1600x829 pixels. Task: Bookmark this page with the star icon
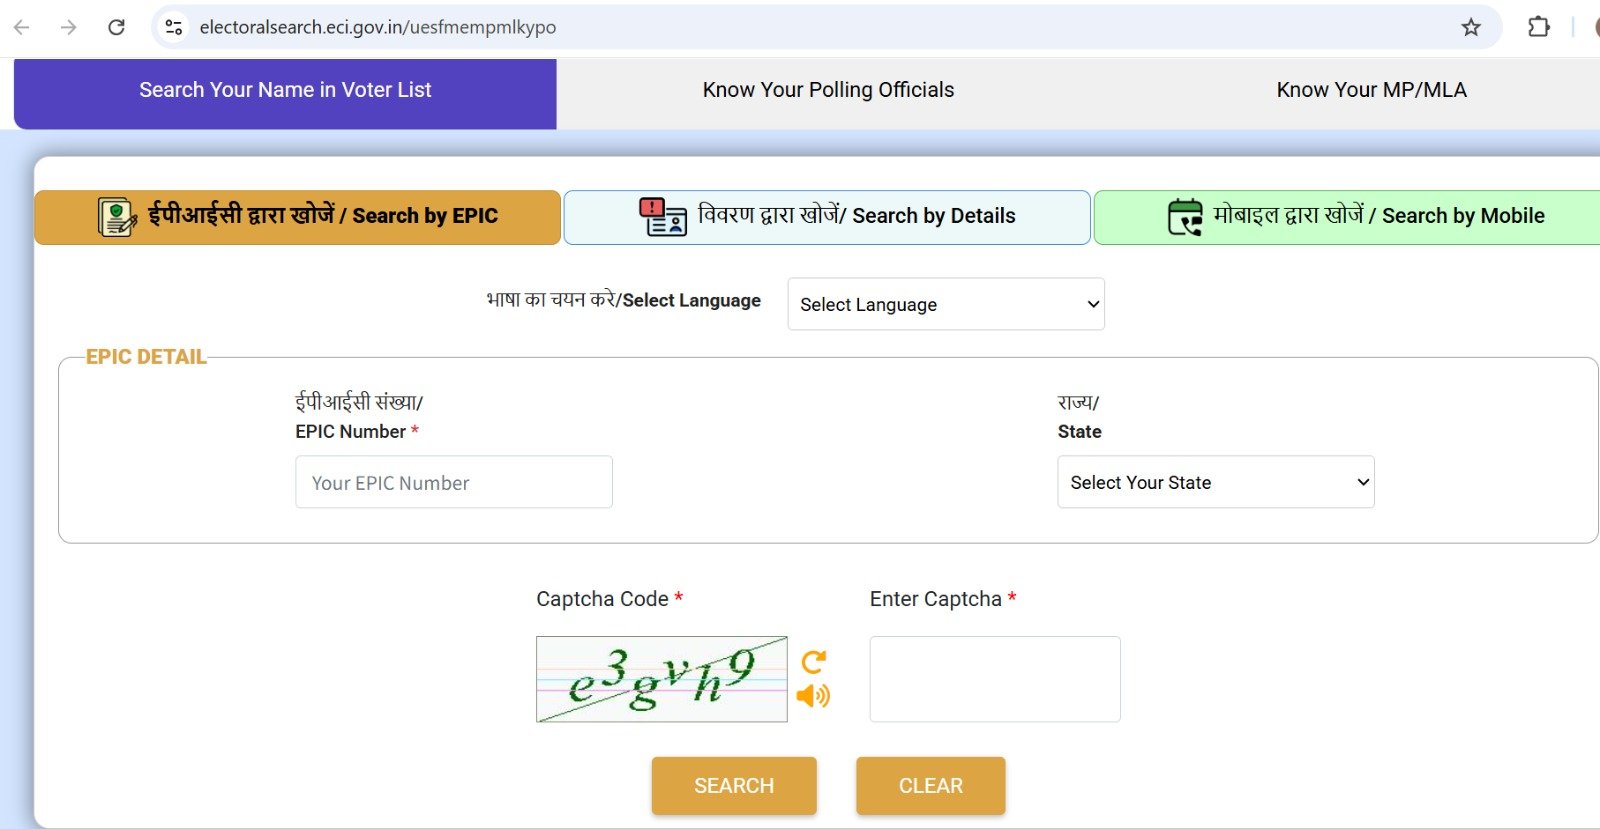click(1470, 27)
